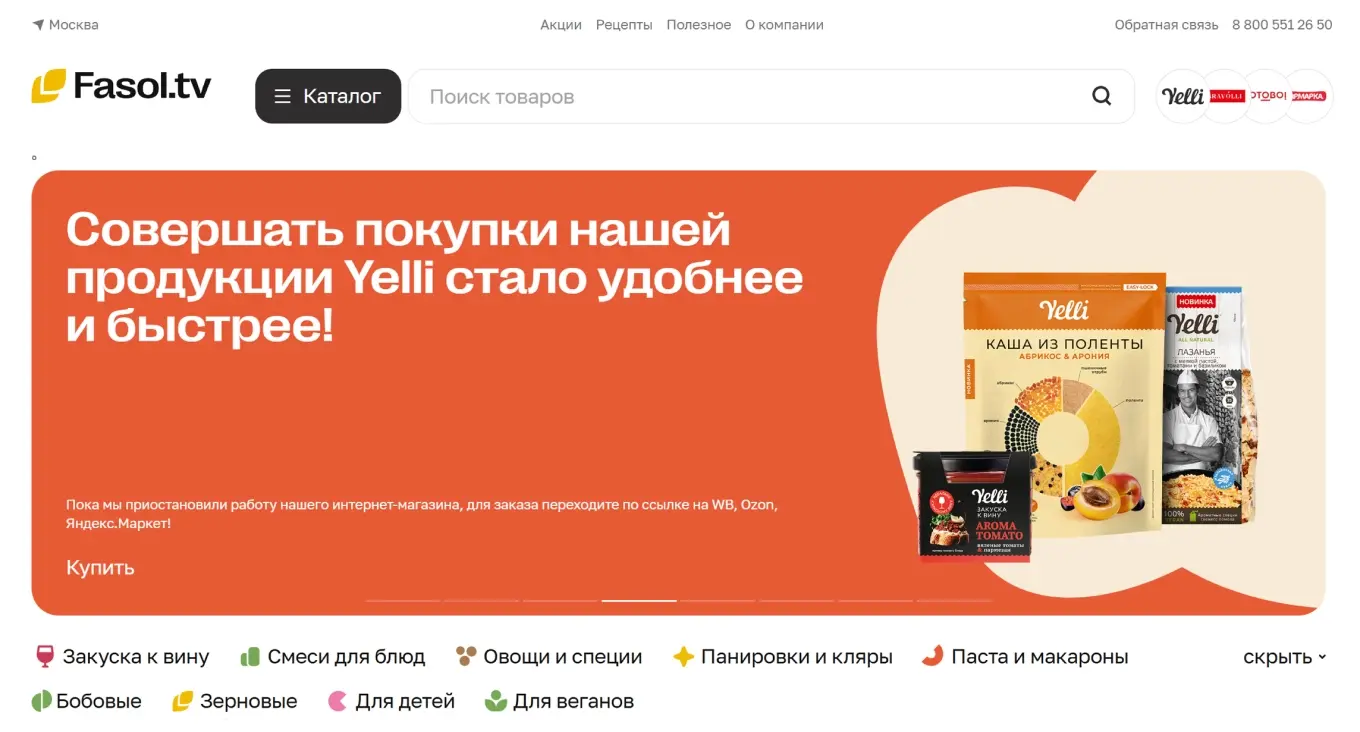Click the Fasol.tv leaf logo
This screenshot has height=732, width=1360.
(48, 86)
